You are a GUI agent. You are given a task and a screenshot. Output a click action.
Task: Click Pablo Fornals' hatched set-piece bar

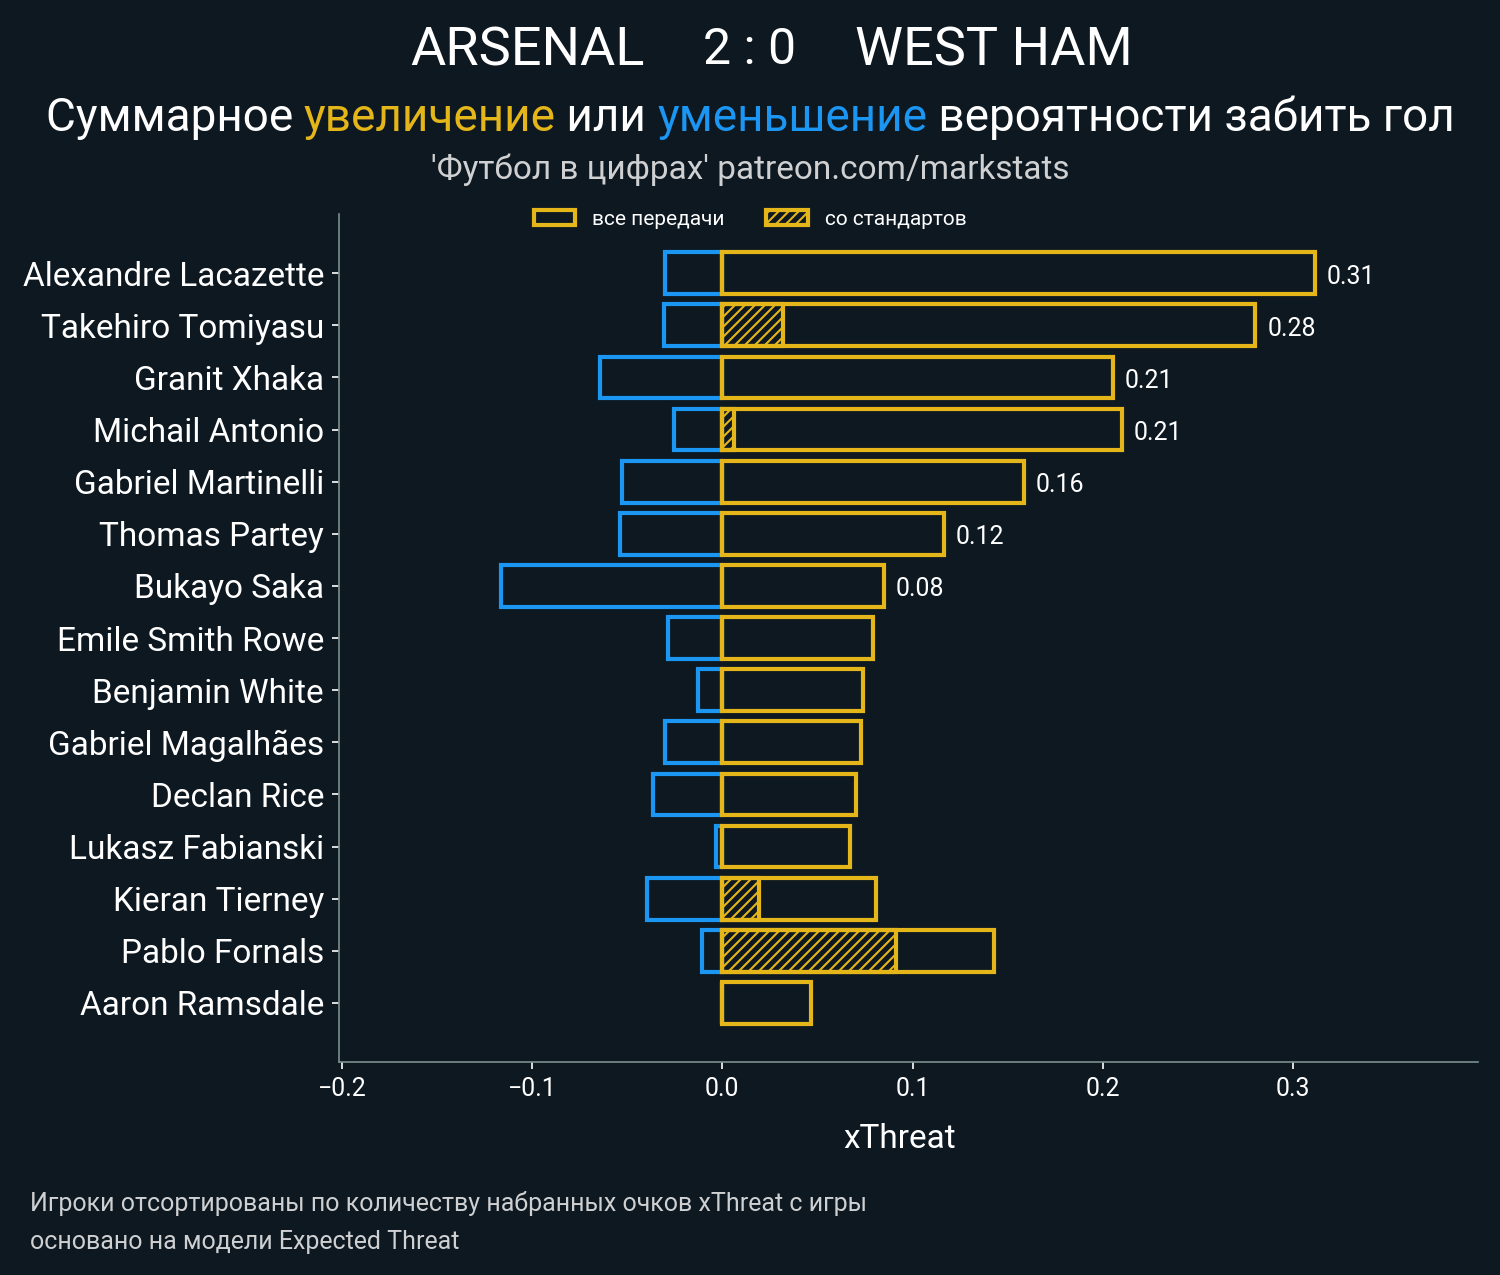(808, 951)
